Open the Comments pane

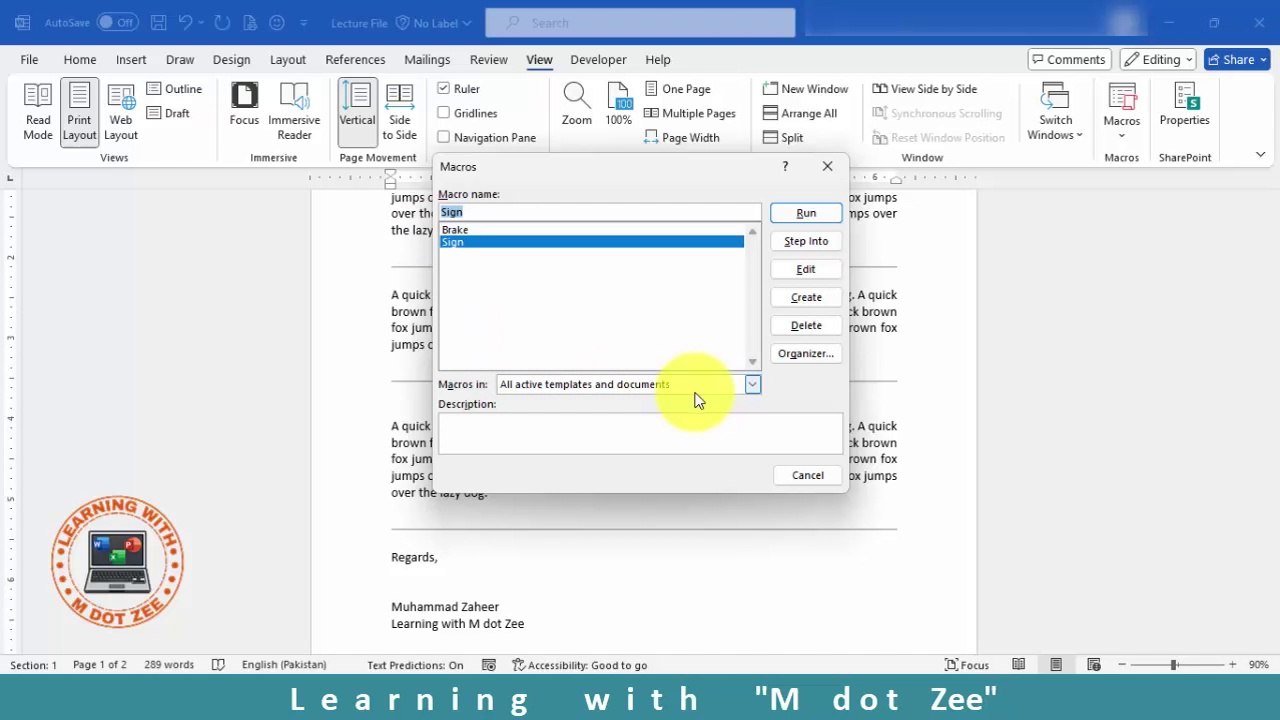coord(1068,60)
